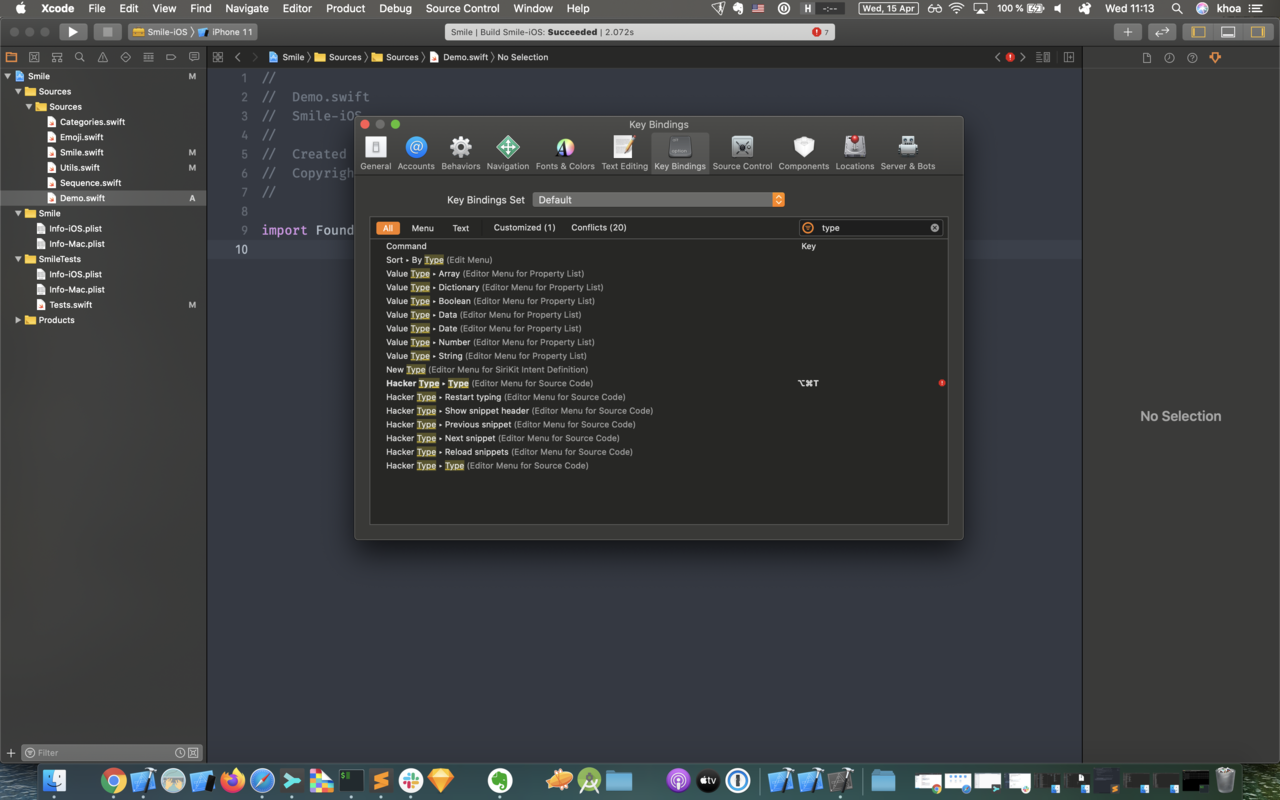Switch to the Conflicts (20) tab
Viewport: 1280px width, 800px height.
coord(598,227)
